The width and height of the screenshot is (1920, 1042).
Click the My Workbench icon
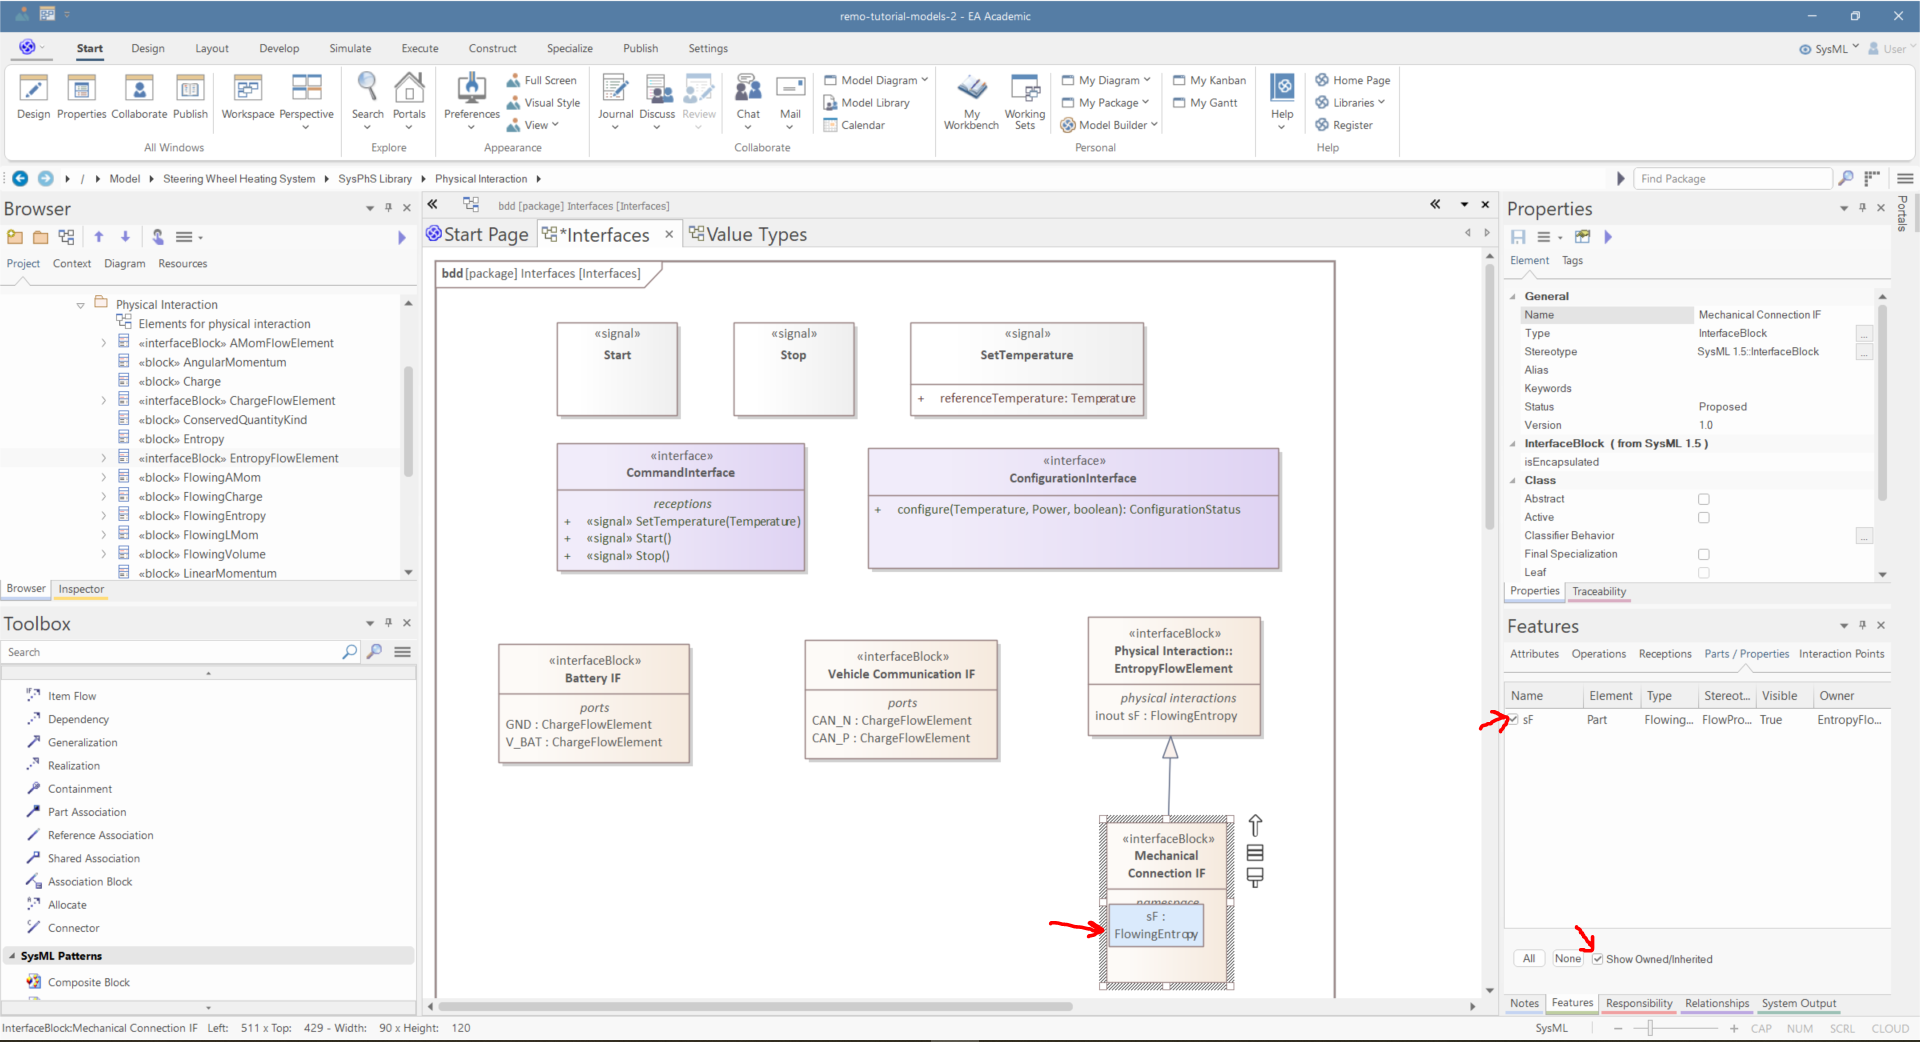coord(971,90)
